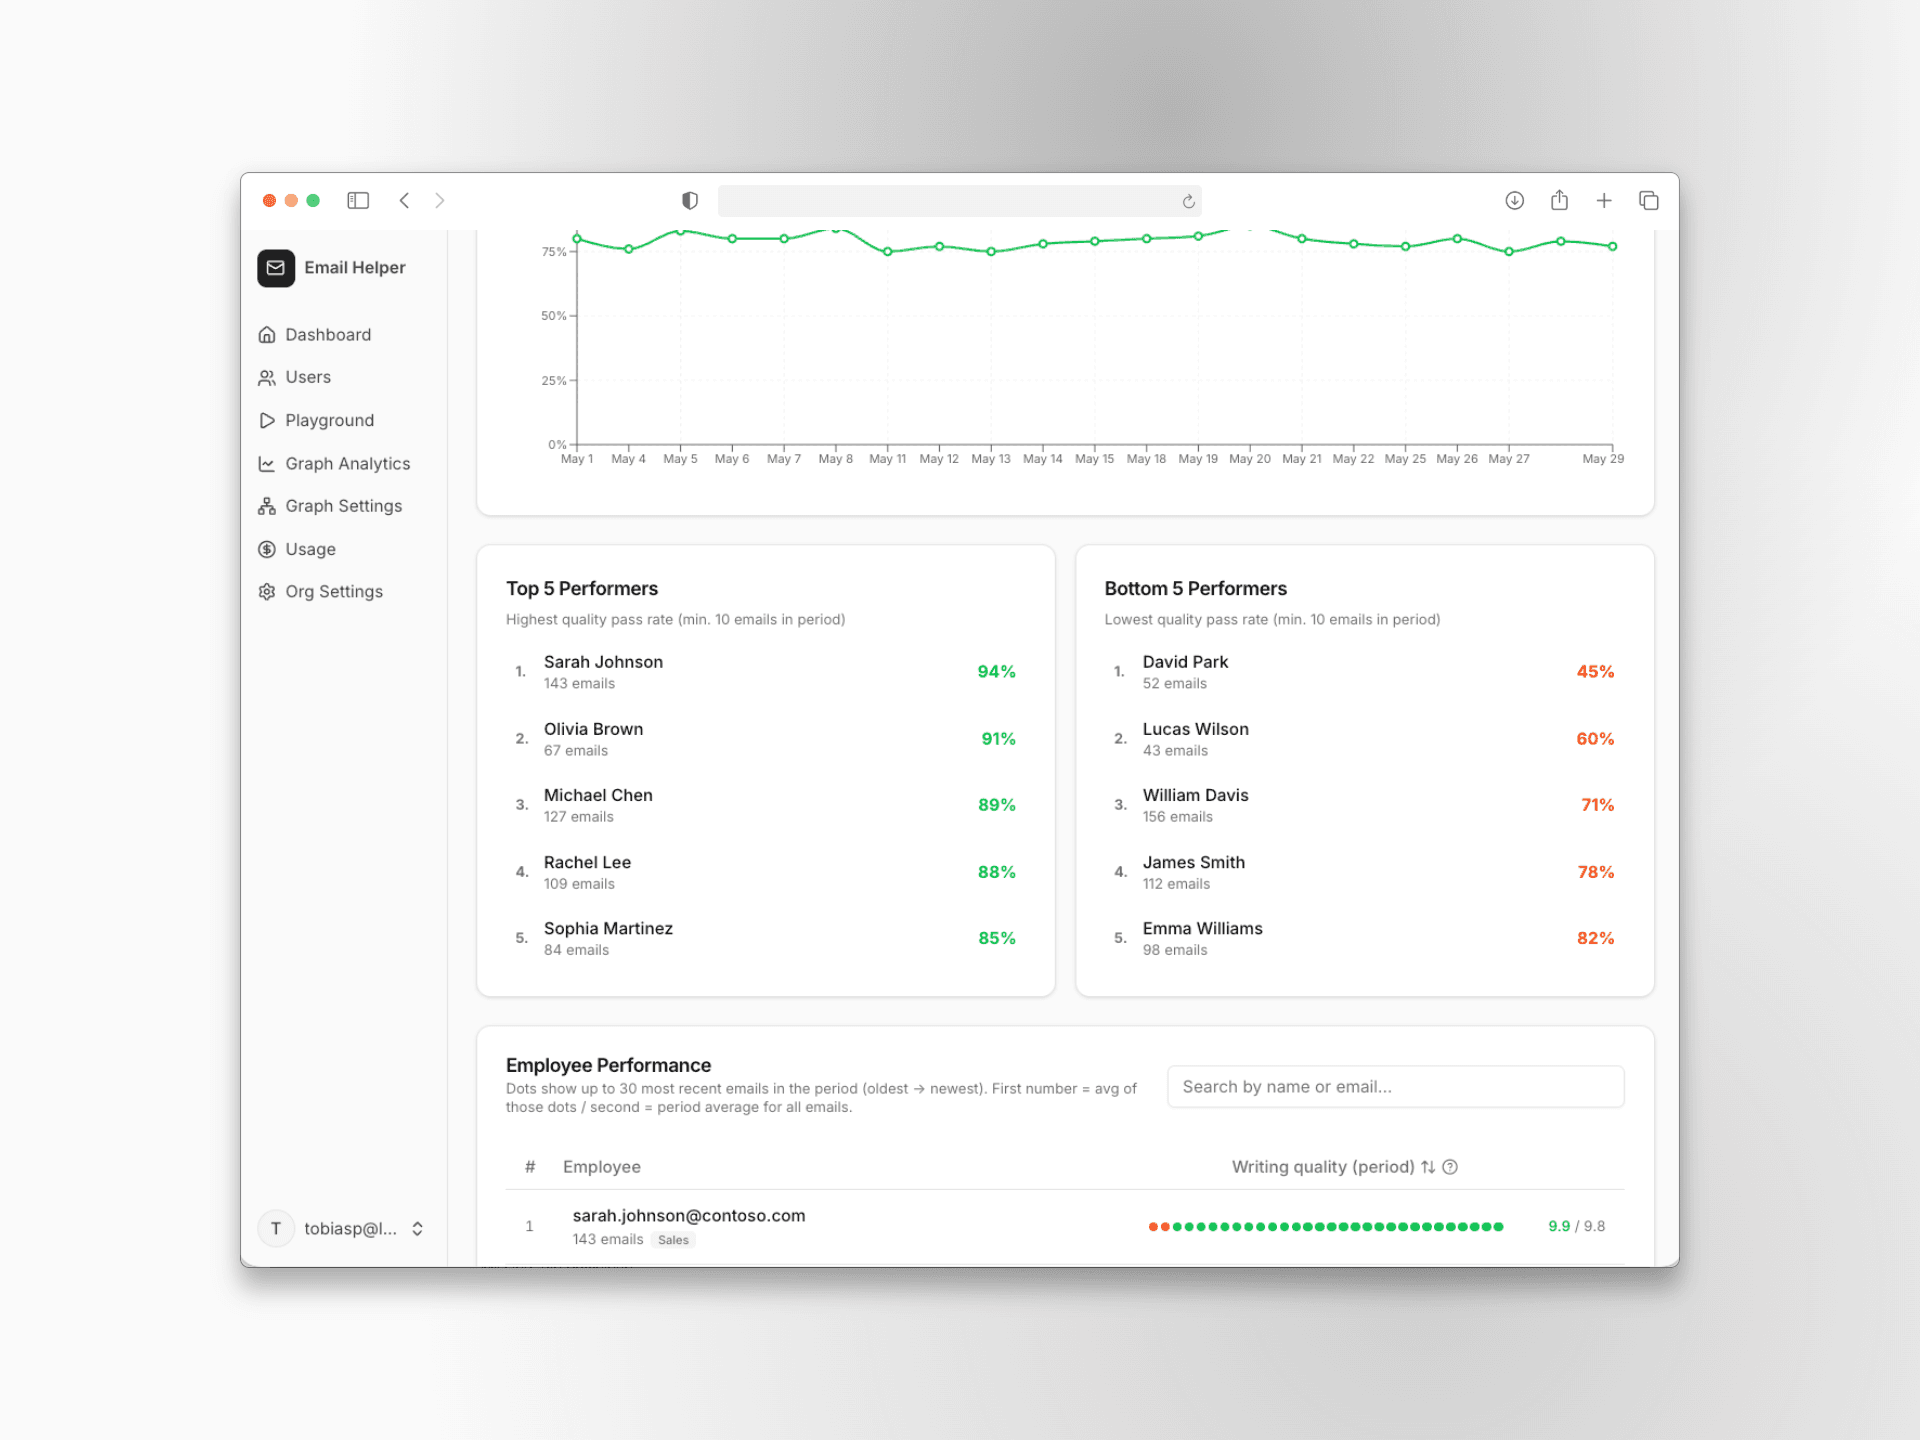Click the Usage dollar icon
Viewport: 1920px width, 1440px height.
tap(267, 549)
